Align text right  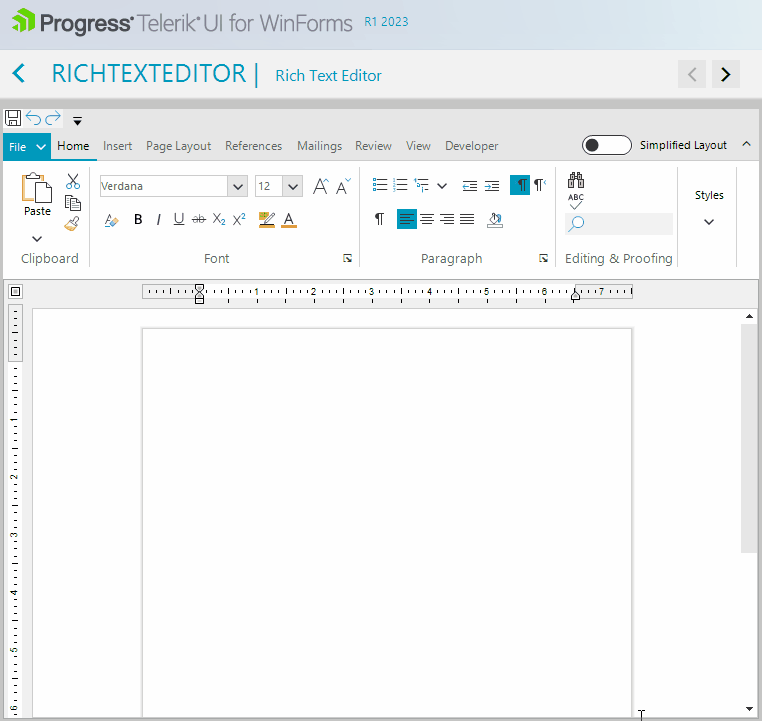pos(447,220)
